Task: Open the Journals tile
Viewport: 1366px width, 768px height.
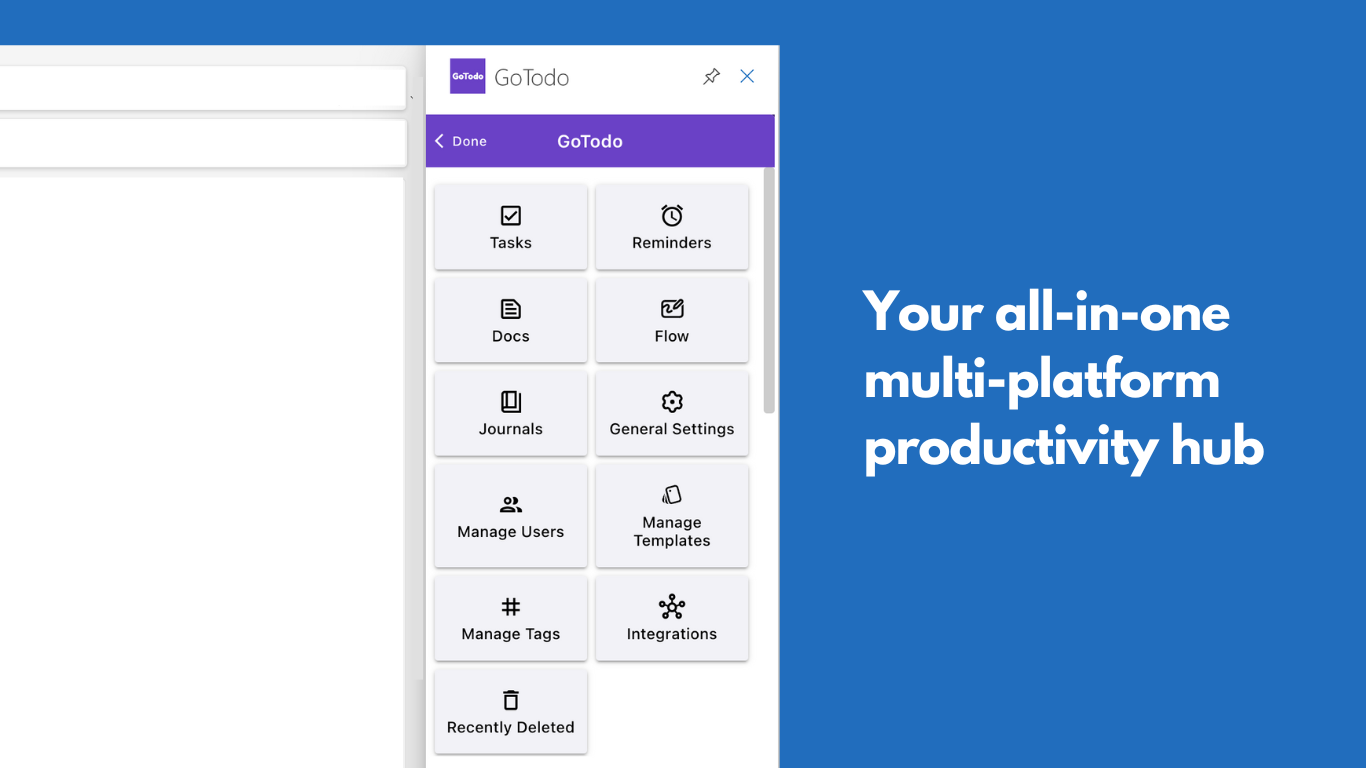Action: tap(511, 413)
